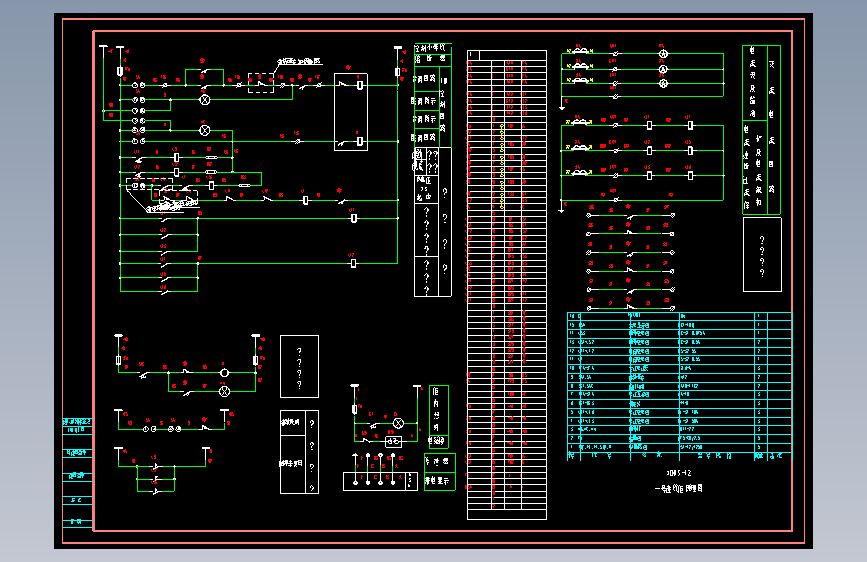The height and width of the screenshot is (562, 867).
Task: Click the lower lamp symbol in the lower-left circuit
Action: tap(224, 392)
